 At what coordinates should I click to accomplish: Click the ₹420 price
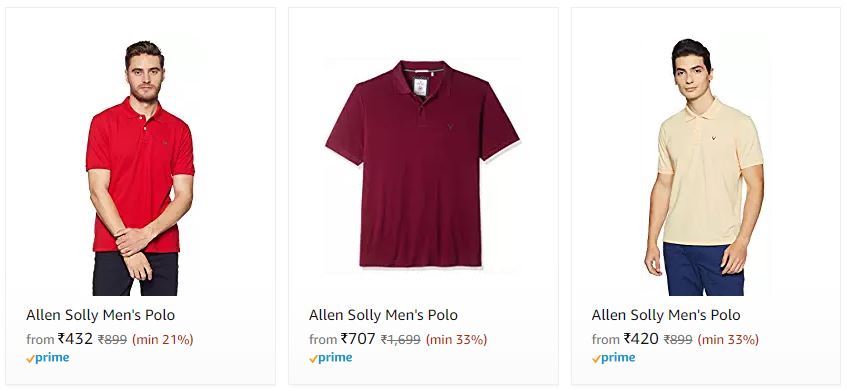641,339
